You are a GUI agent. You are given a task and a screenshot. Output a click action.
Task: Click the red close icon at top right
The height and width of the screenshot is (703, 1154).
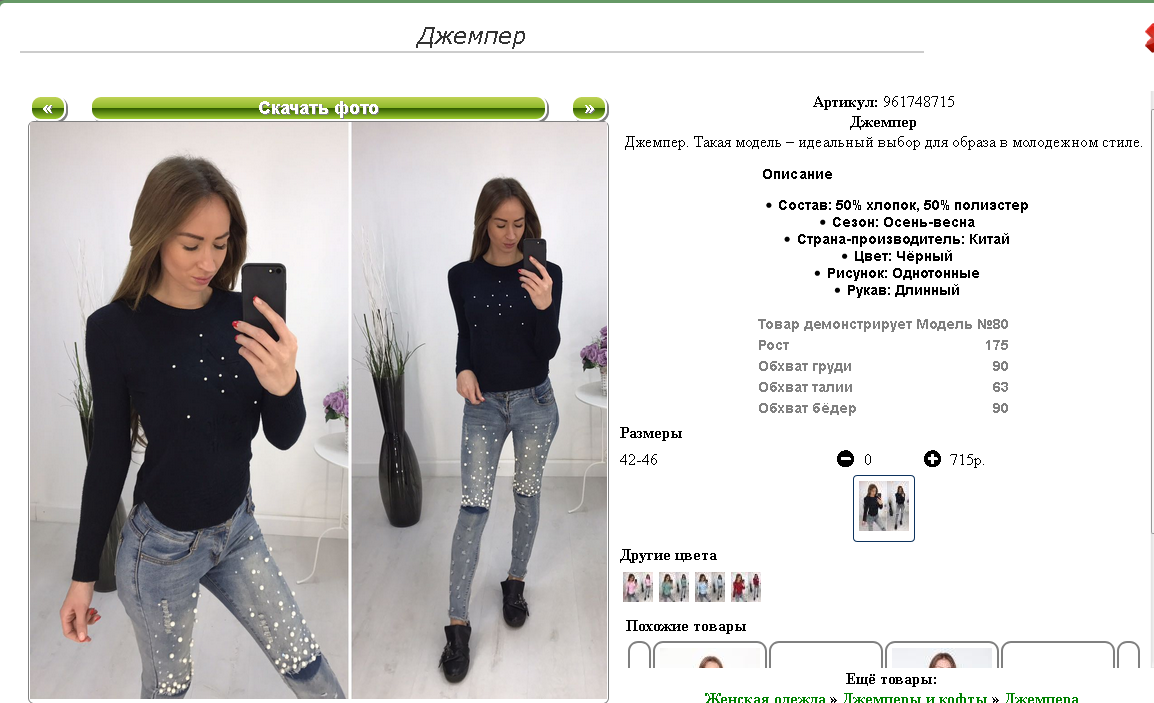(x=1149, y=37)
